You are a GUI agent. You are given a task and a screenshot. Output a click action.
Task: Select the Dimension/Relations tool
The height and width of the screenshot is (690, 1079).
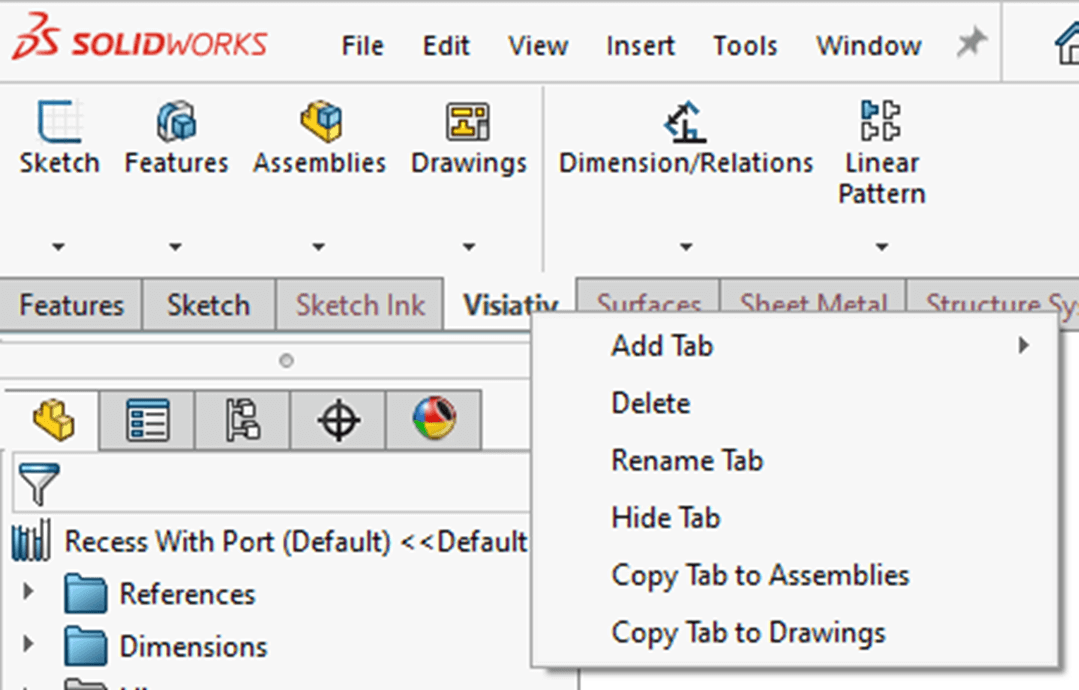[685, 125]
